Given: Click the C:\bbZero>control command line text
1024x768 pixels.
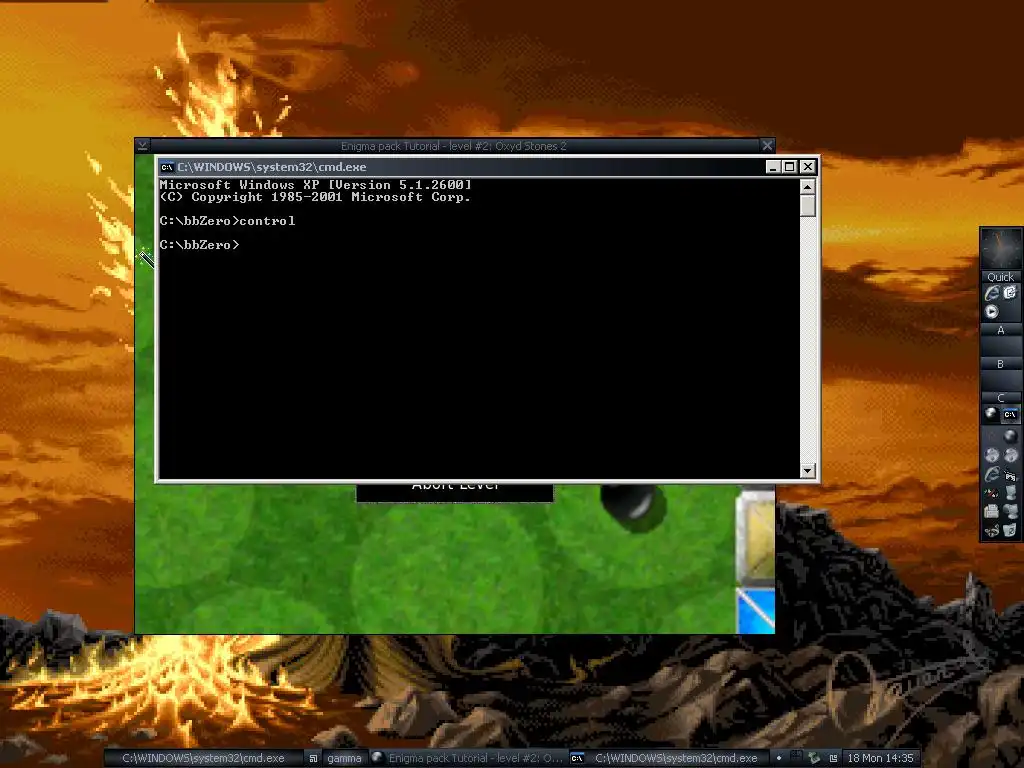Looking at the screenshot, I should (x=227, y=221).
